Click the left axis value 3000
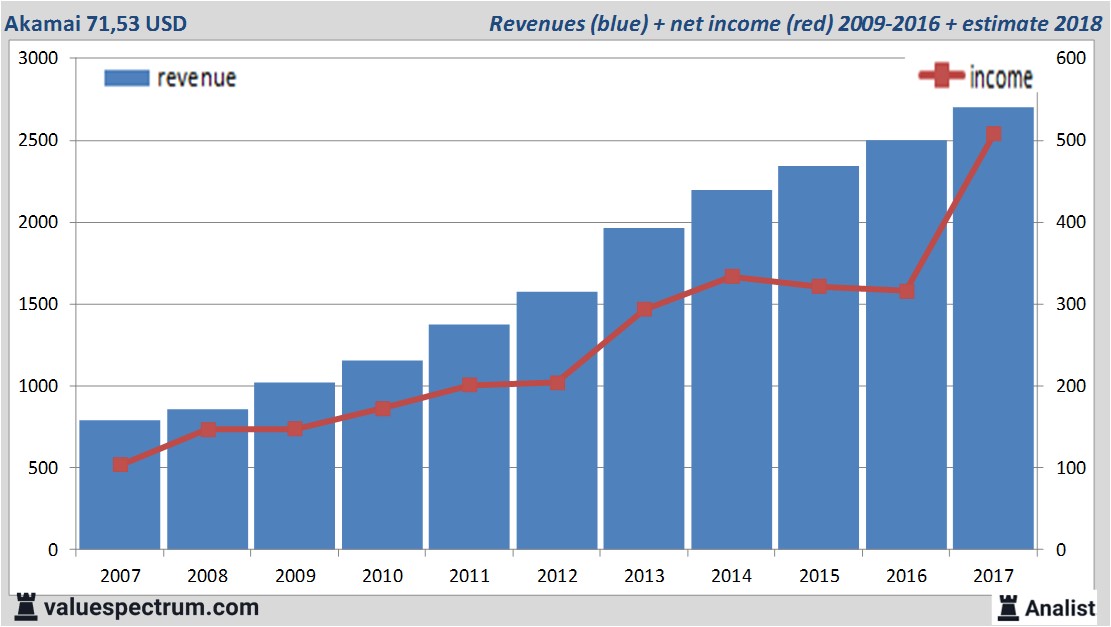This screenshot has width=1111, height=627. pyautogui.click(x=38, y=58)
